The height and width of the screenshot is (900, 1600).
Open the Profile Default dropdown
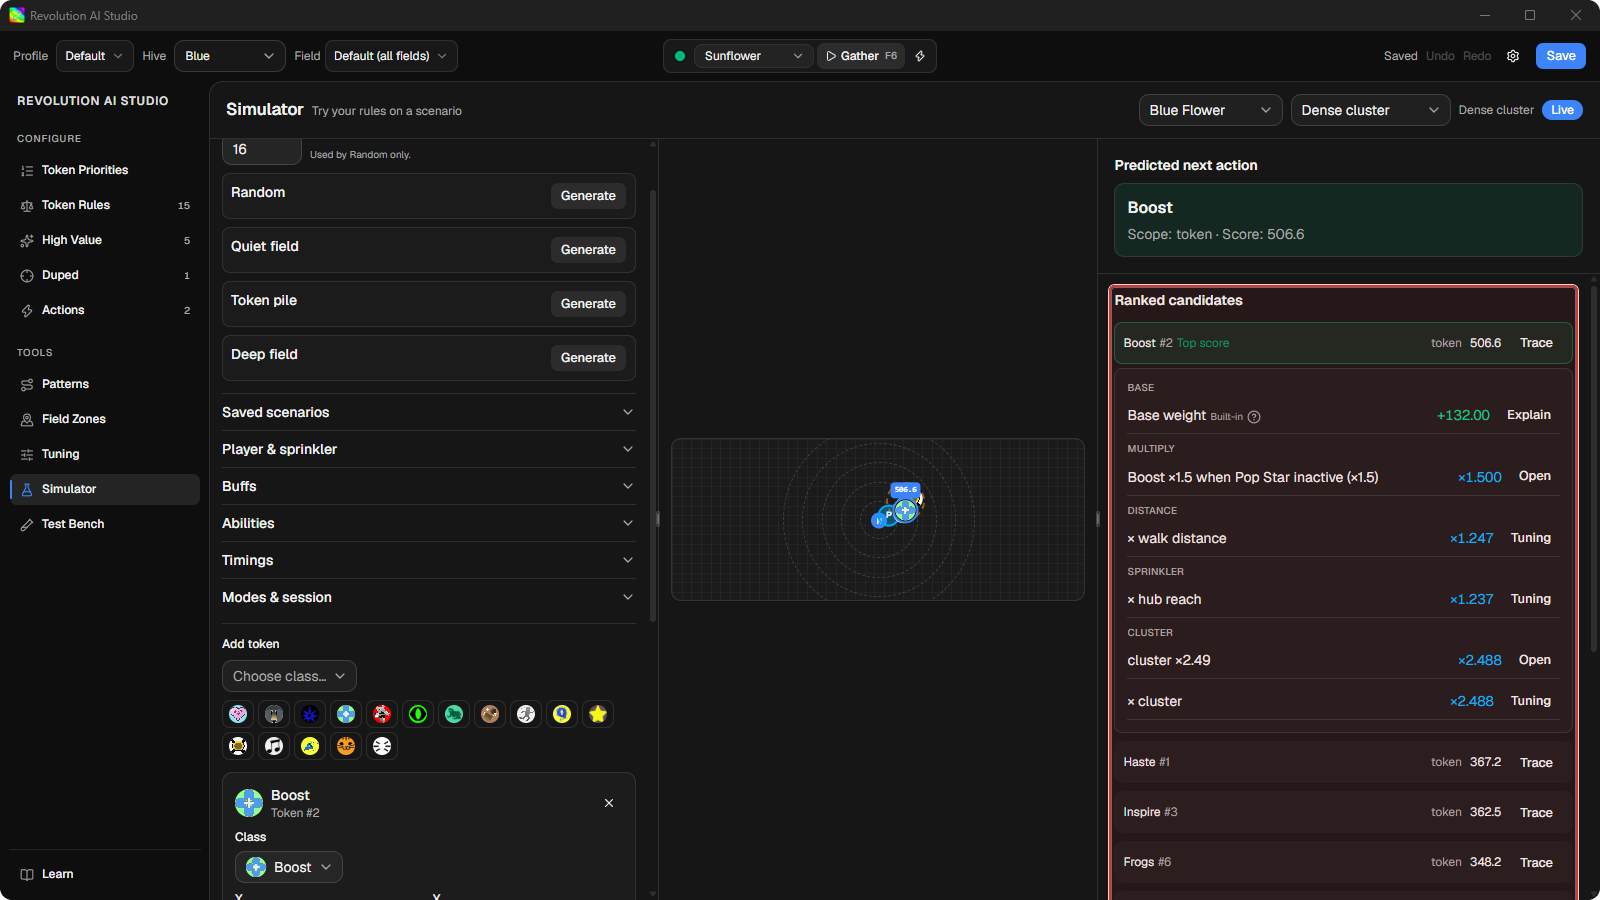tap(94, 56)
